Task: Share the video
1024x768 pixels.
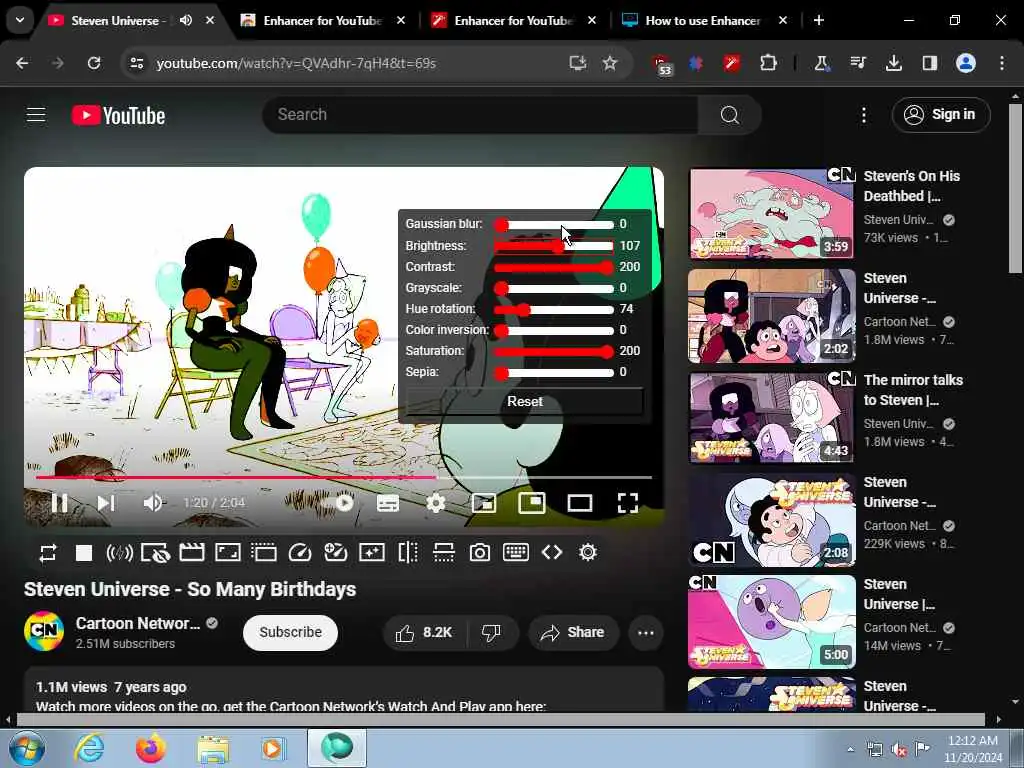Action: (x=573, y=632)
